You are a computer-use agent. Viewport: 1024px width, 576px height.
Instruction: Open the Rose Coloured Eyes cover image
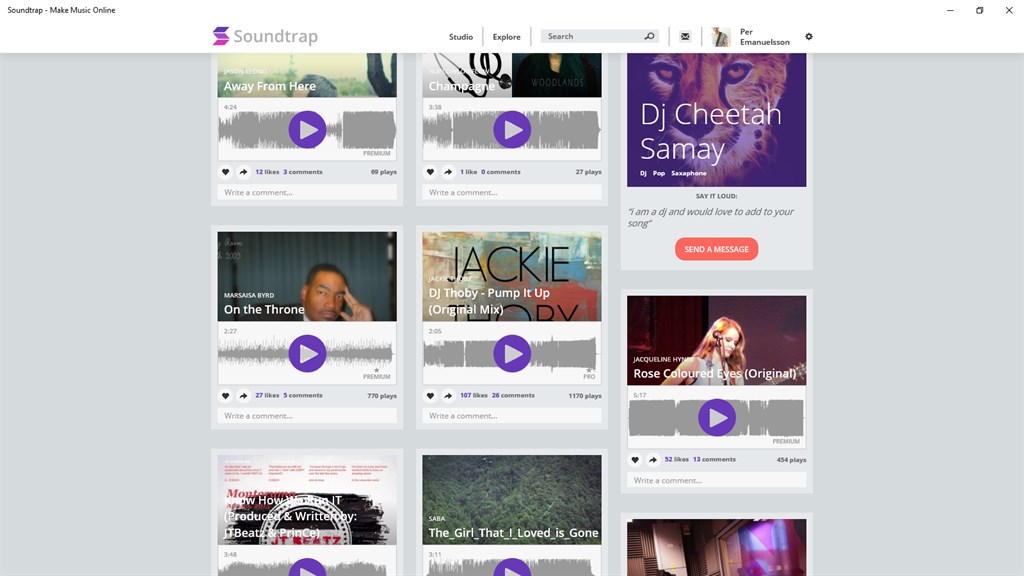716,340
